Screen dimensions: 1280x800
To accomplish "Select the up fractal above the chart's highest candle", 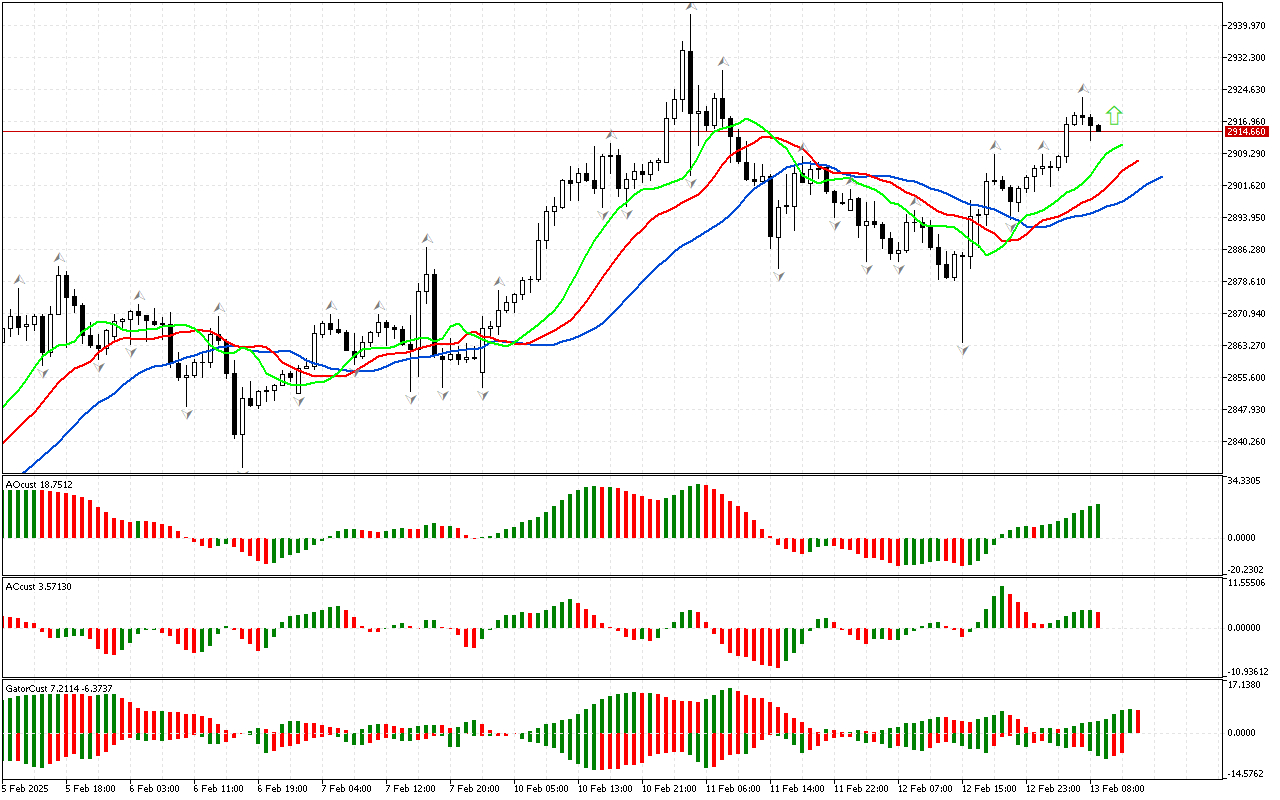I will pos(691,6).
